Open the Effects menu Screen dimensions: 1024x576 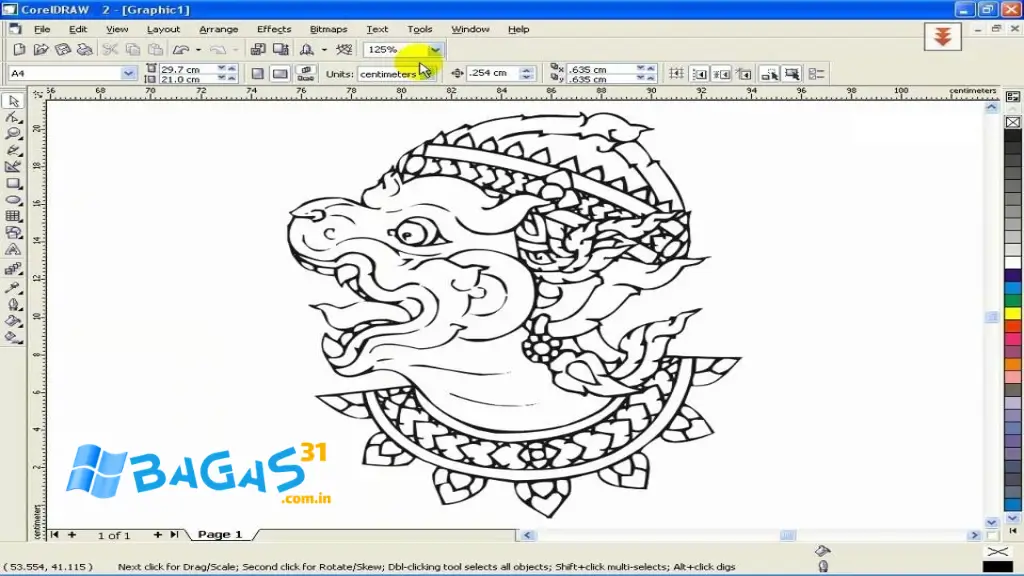tap(273, 28)
